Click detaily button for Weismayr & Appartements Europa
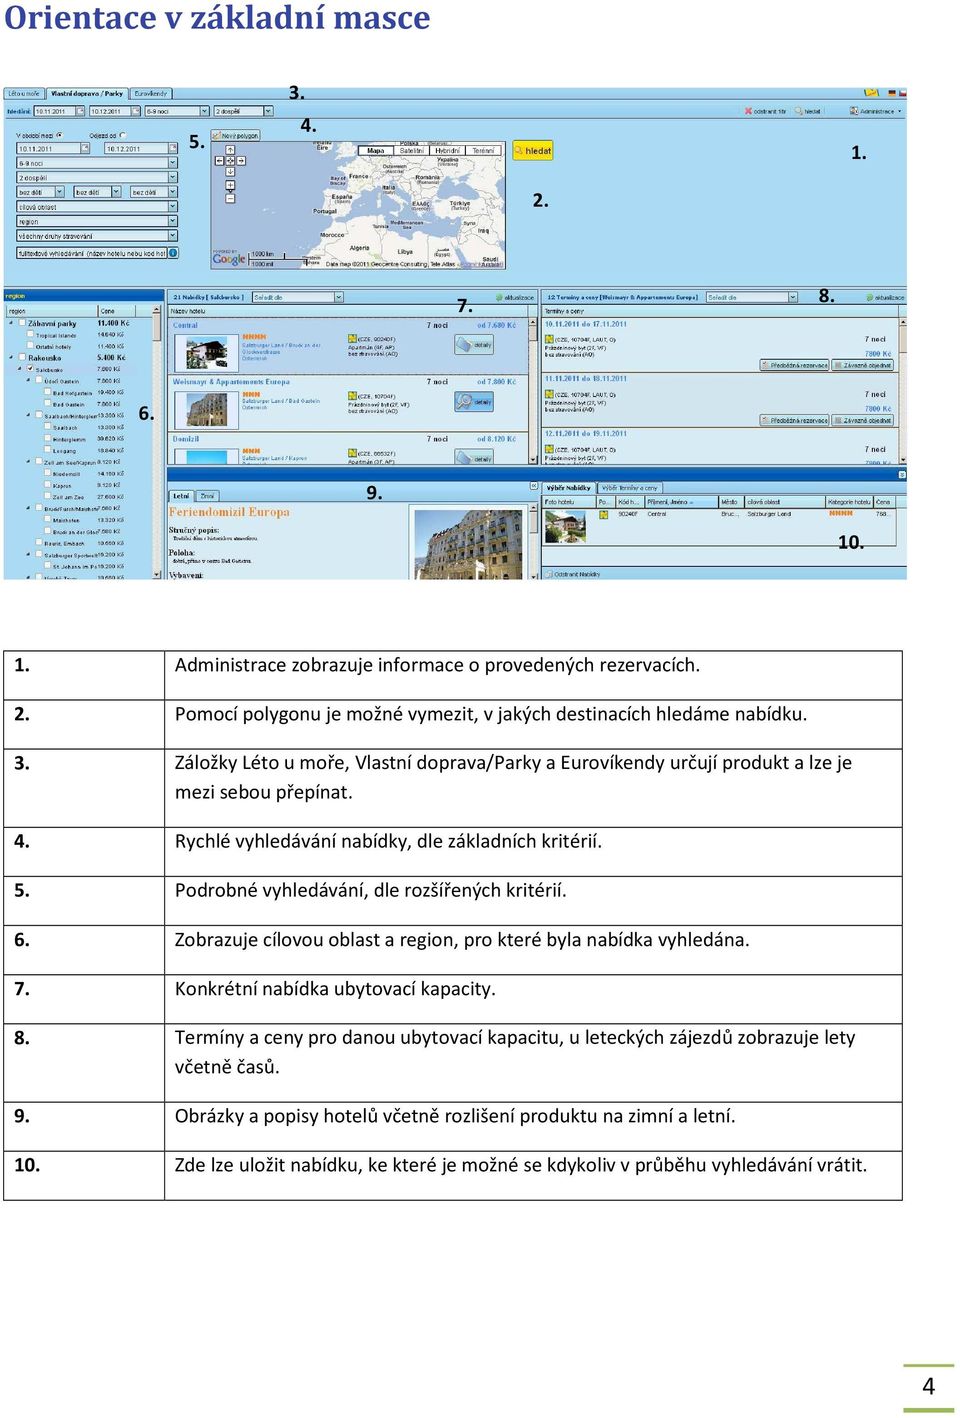The width and height of the screenshot is (960, 1418). [x=474, y=402]
